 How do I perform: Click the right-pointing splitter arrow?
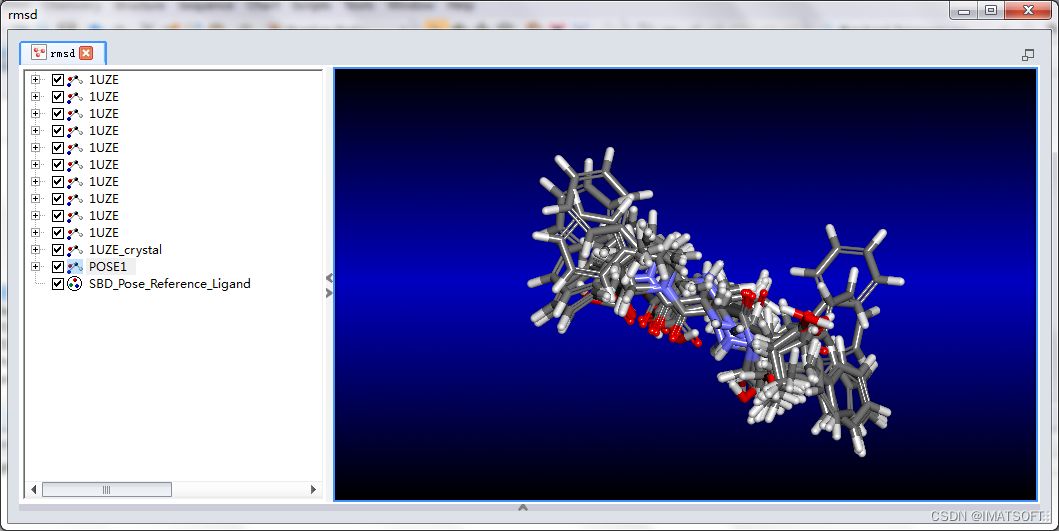(329, 293)
